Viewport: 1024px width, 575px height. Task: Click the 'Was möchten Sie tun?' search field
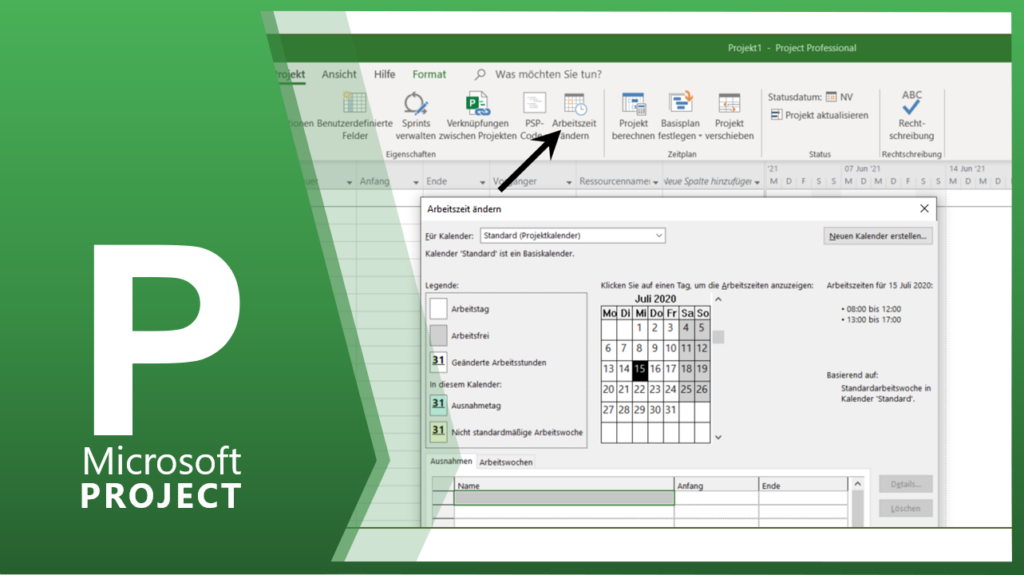click(549, 74)
